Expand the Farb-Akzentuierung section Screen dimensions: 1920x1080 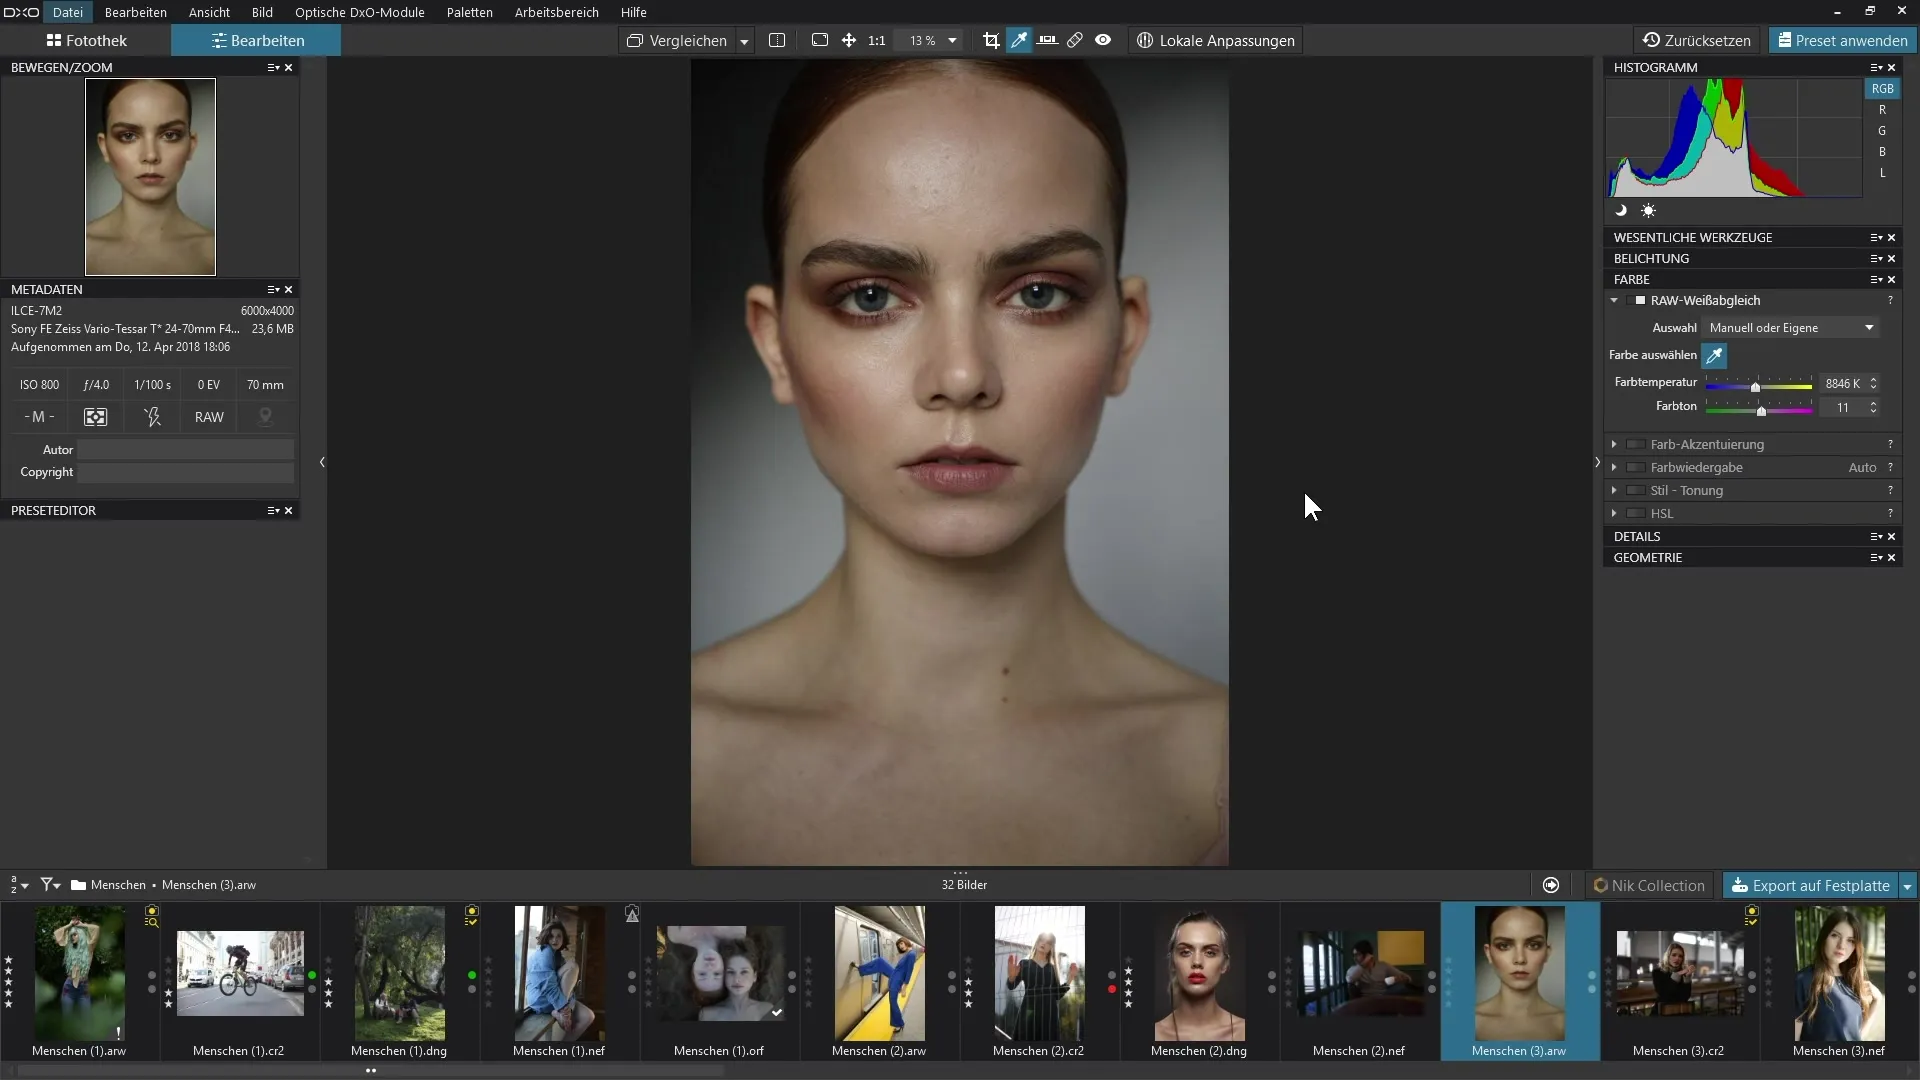point(1614,445)
